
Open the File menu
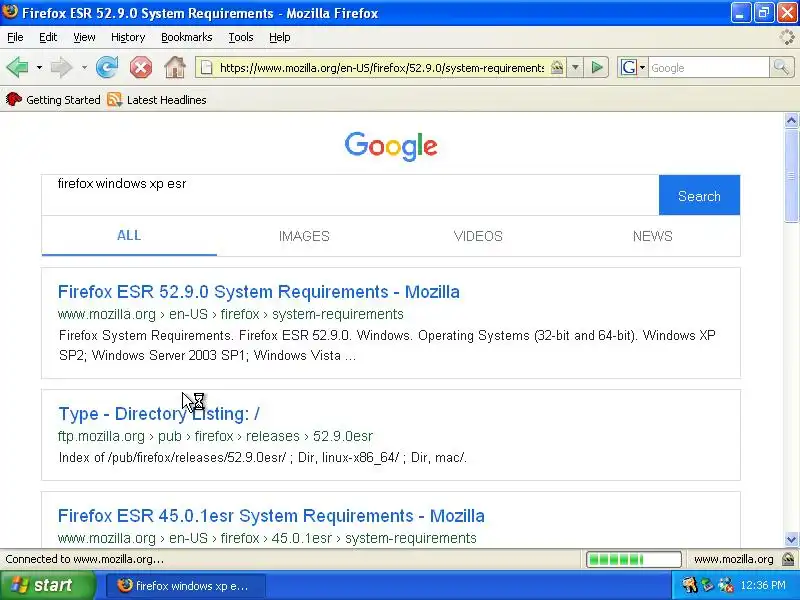[15, 37]
